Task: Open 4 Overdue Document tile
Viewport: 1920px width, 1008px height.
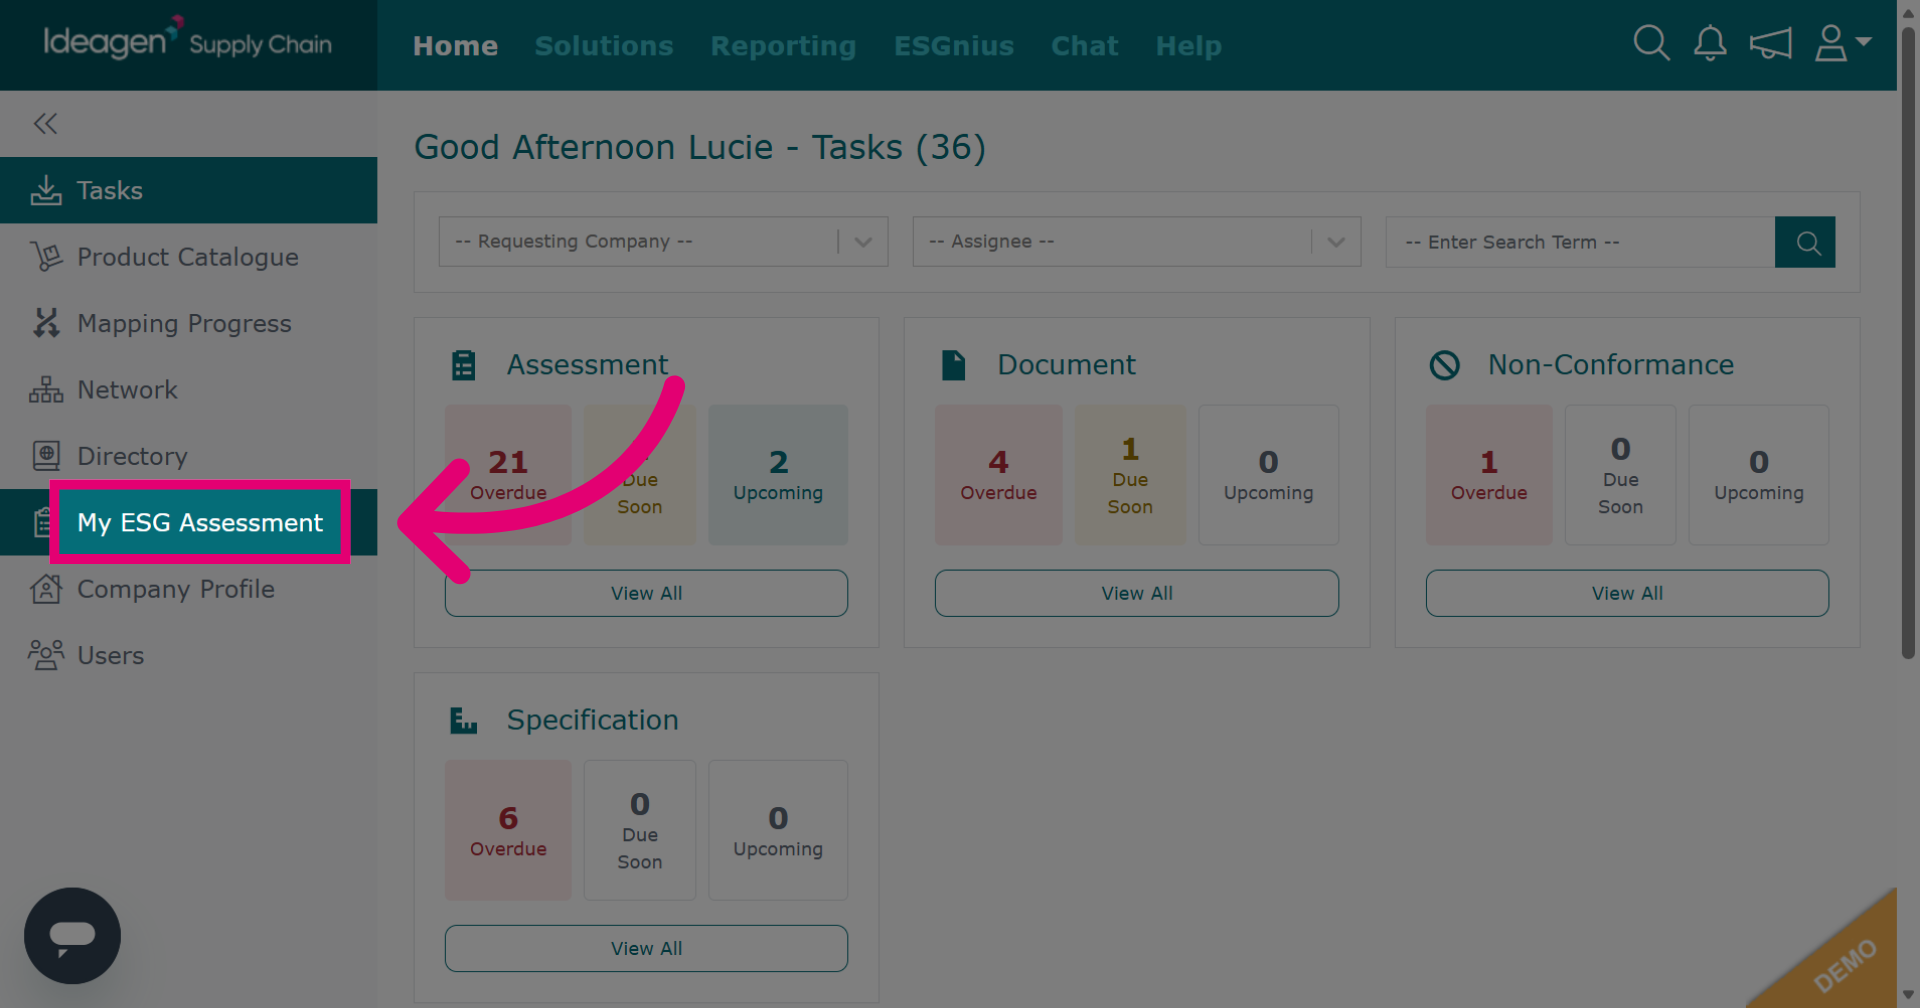Action: coord(998,475)
